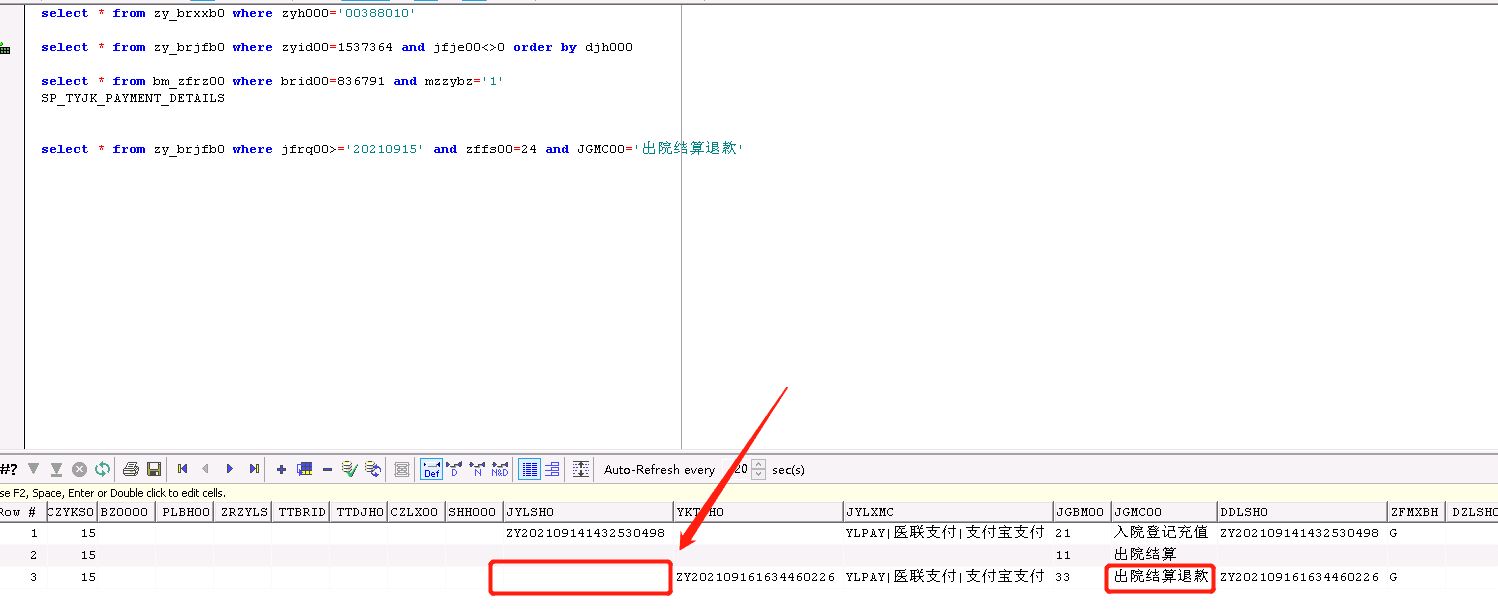
Task: Click the JGBM00 column header
Action: pos(1081,512)
